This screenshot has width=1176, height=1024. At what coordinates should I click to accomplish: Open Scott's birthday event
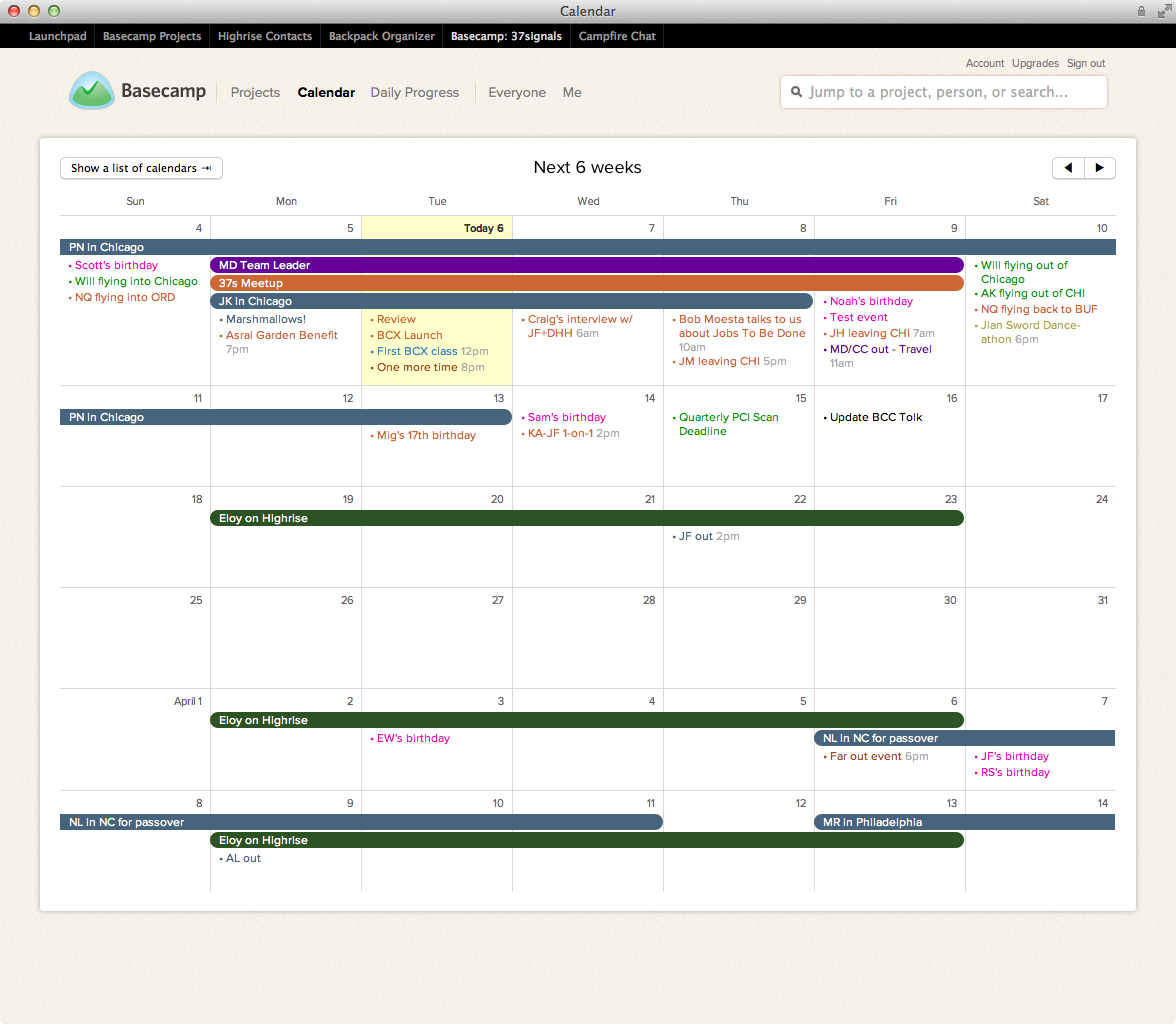pyautogui.click(x=116, y=265)
